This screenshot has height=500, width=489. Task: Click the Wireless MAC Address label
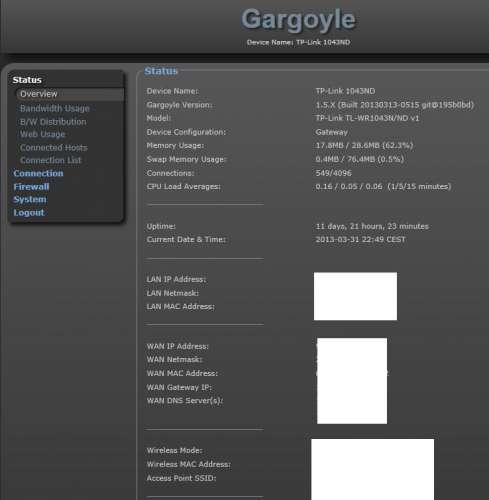(x=189, y=464)
